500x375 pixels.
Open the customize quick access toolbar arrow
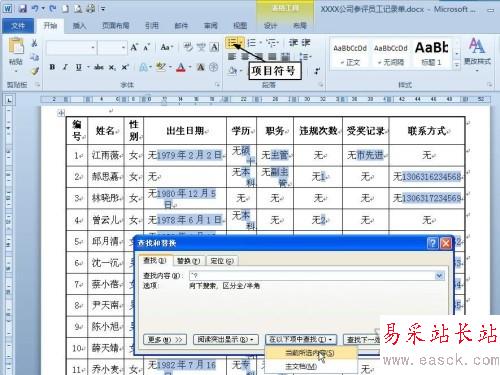click(x=103, y=9)
